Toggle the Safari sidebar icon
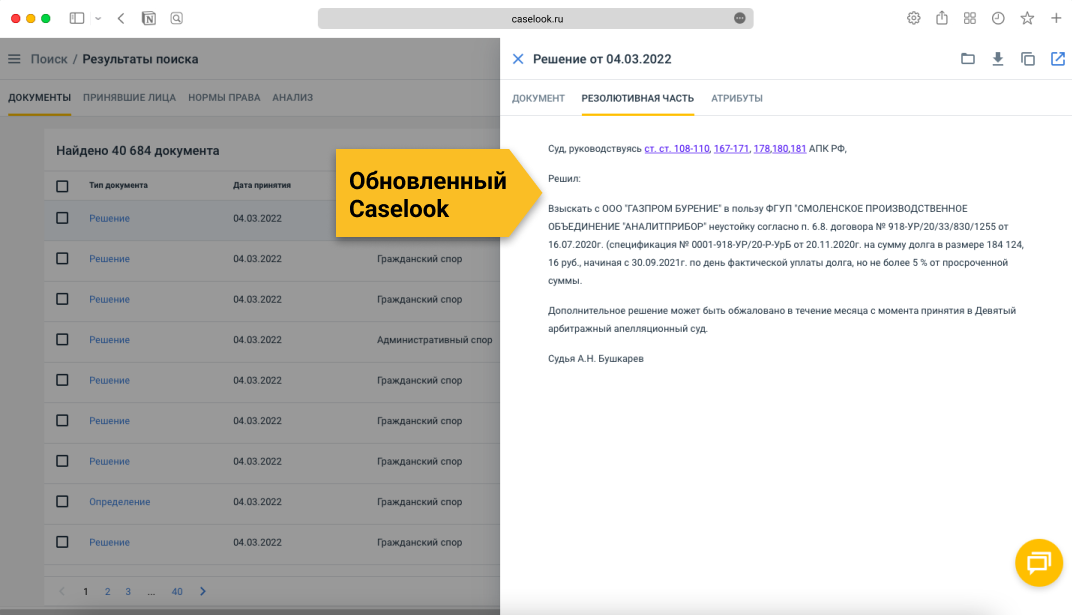The height and width of the screenshot is (615, 1072). pyautogui.click(x=77, y=18)
